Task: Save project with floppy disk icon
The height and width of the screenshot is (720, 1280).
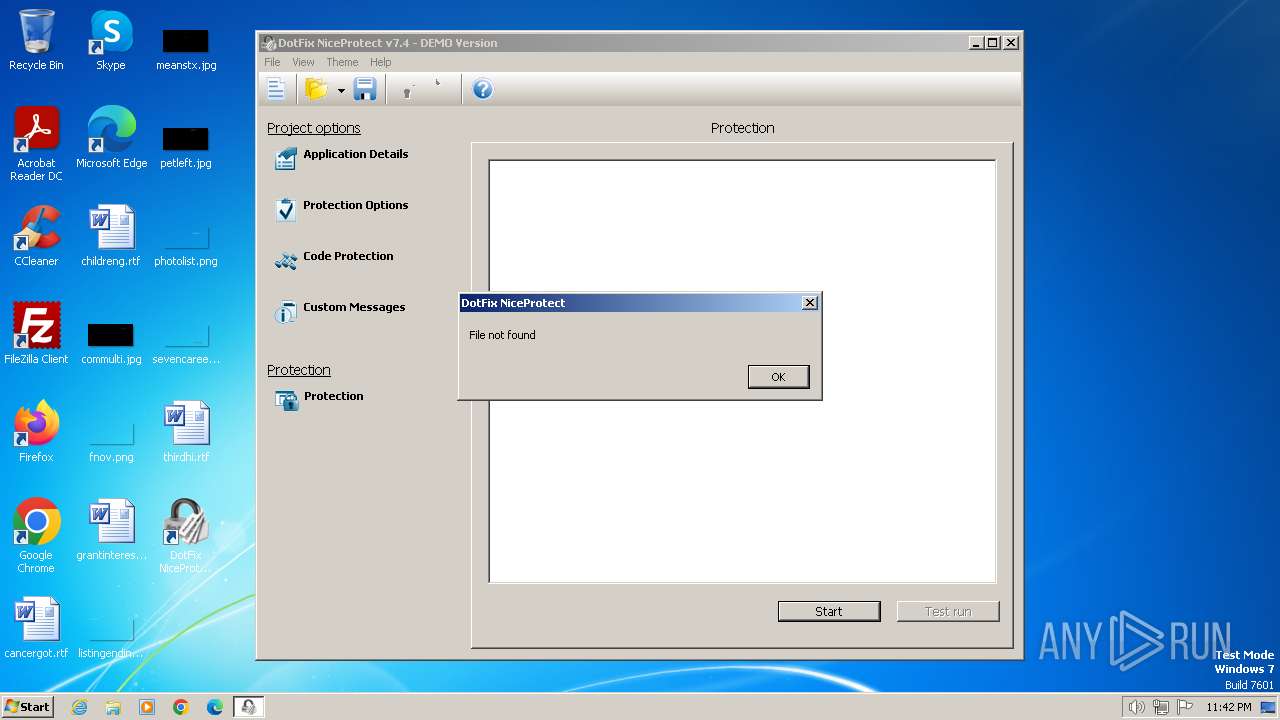Action: pos(365,90)
